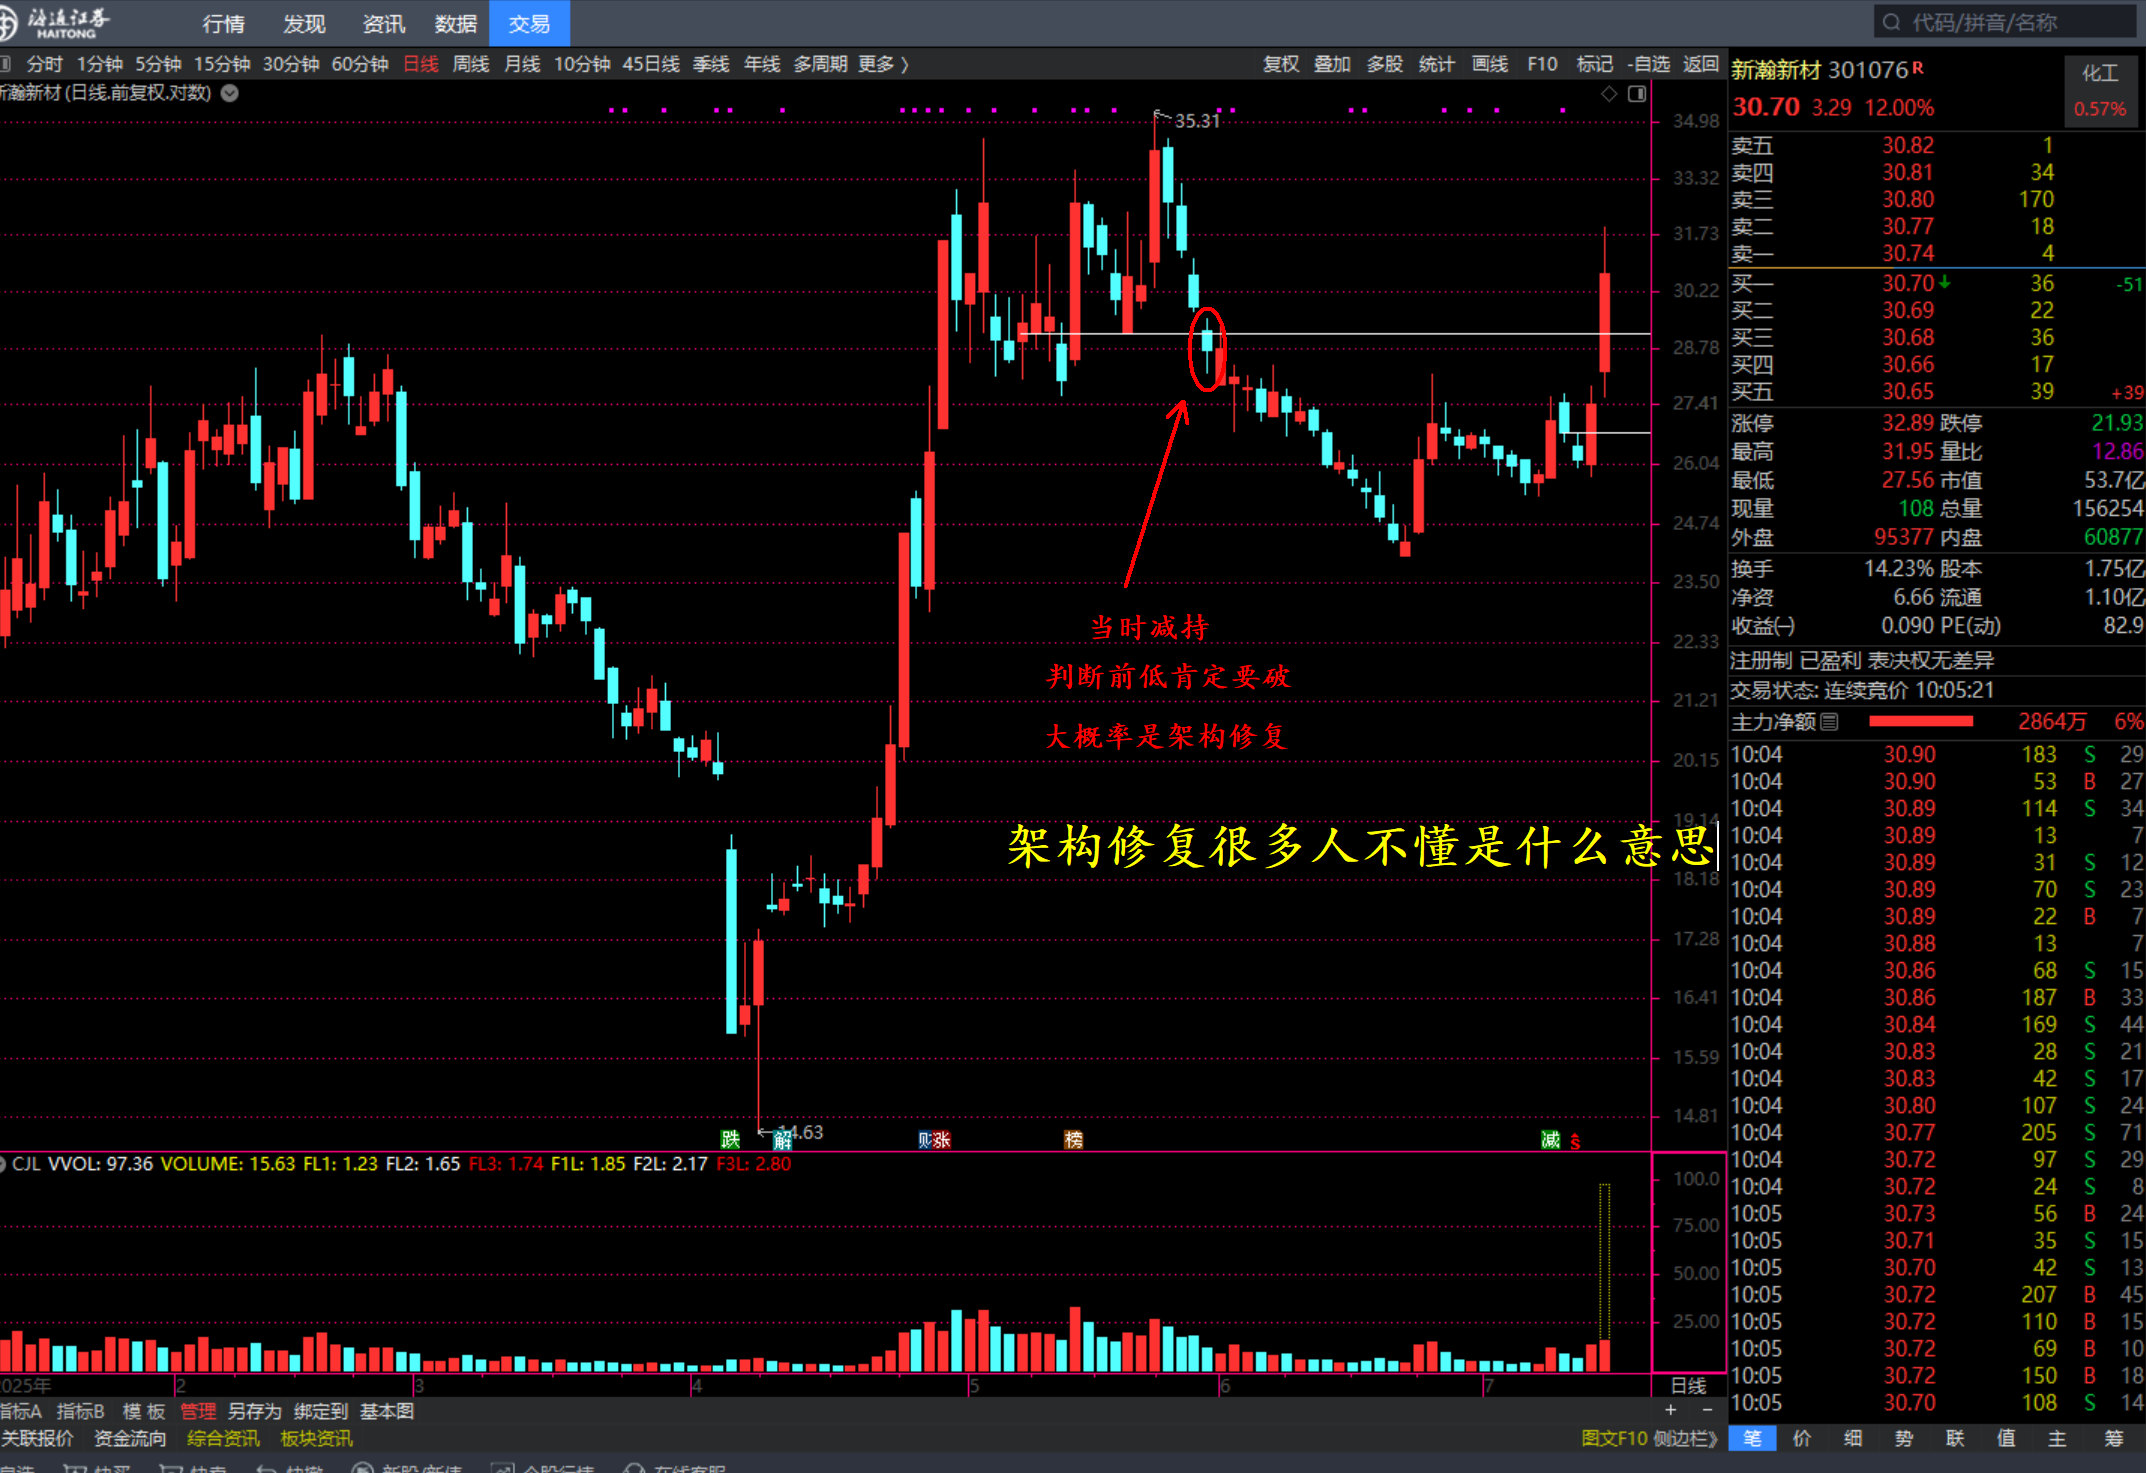Viewport: 2146px width, 1473px height.
Task: Click 返回 to go back
Action: (1701, 64)
